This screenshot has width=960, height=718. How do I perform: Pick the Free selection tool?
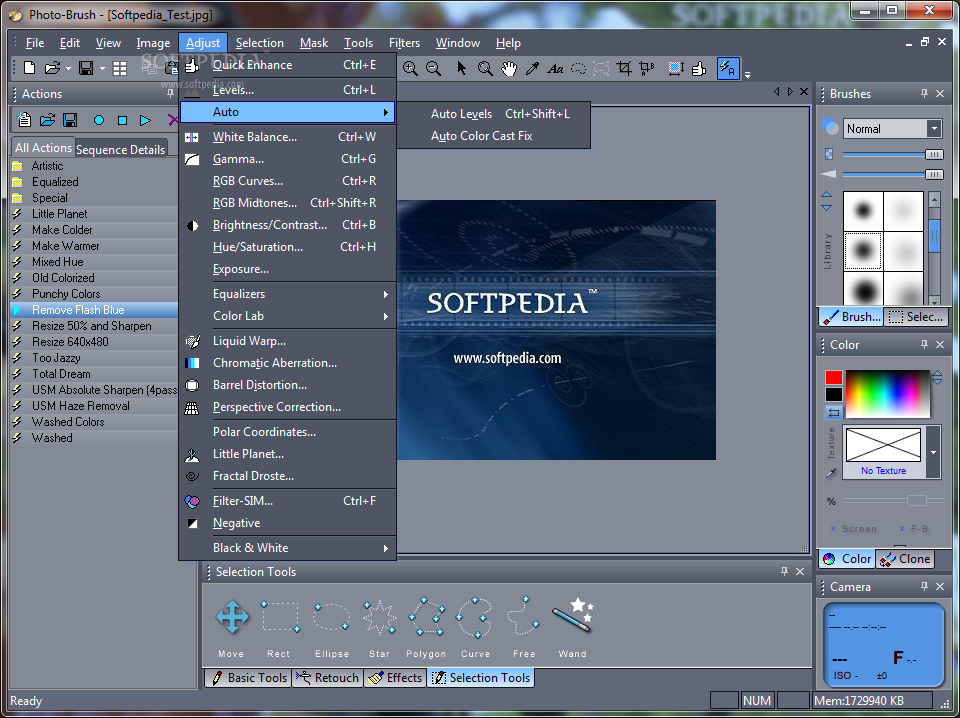point(523,617)
